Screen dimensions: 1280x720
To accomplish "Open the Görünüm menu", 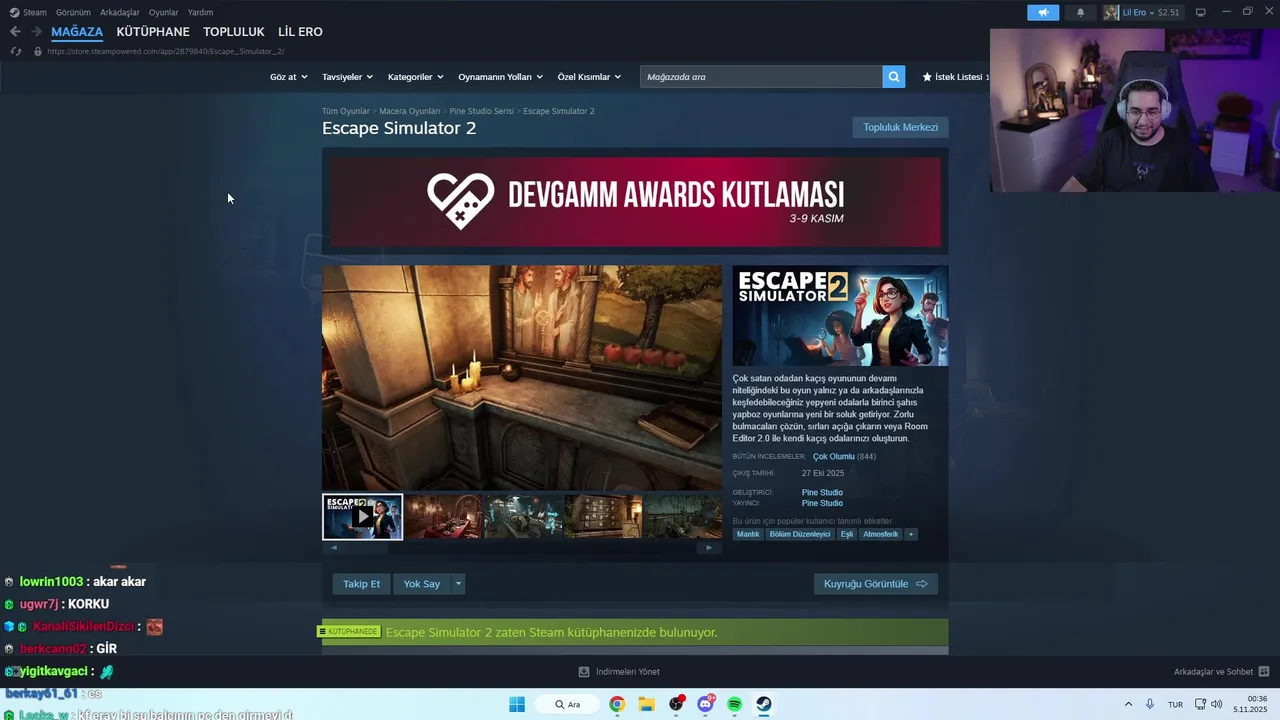I will point(73,12).
